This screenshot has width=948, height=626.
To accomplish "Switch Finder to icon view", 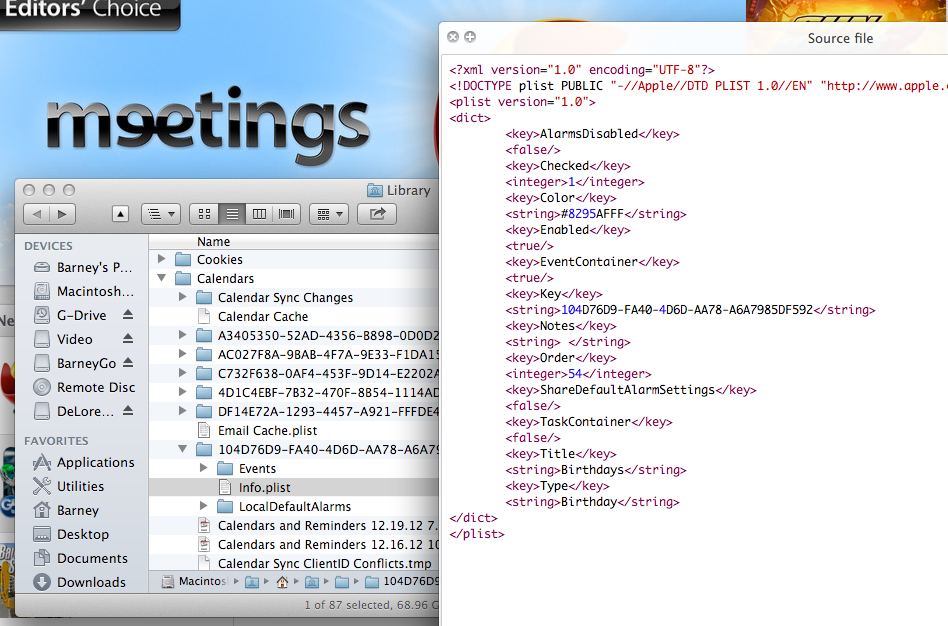I will pos(206,214).
